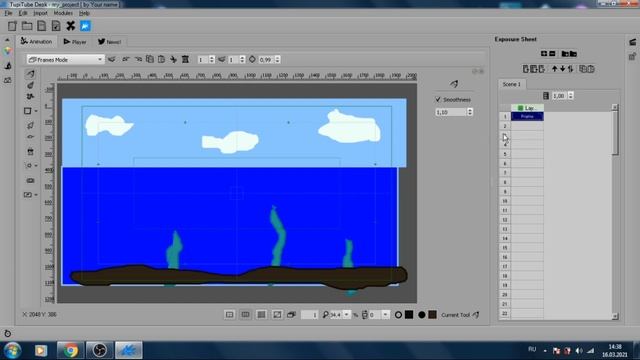
Task: Click the move frame up arrow
Action: [554, 69]
